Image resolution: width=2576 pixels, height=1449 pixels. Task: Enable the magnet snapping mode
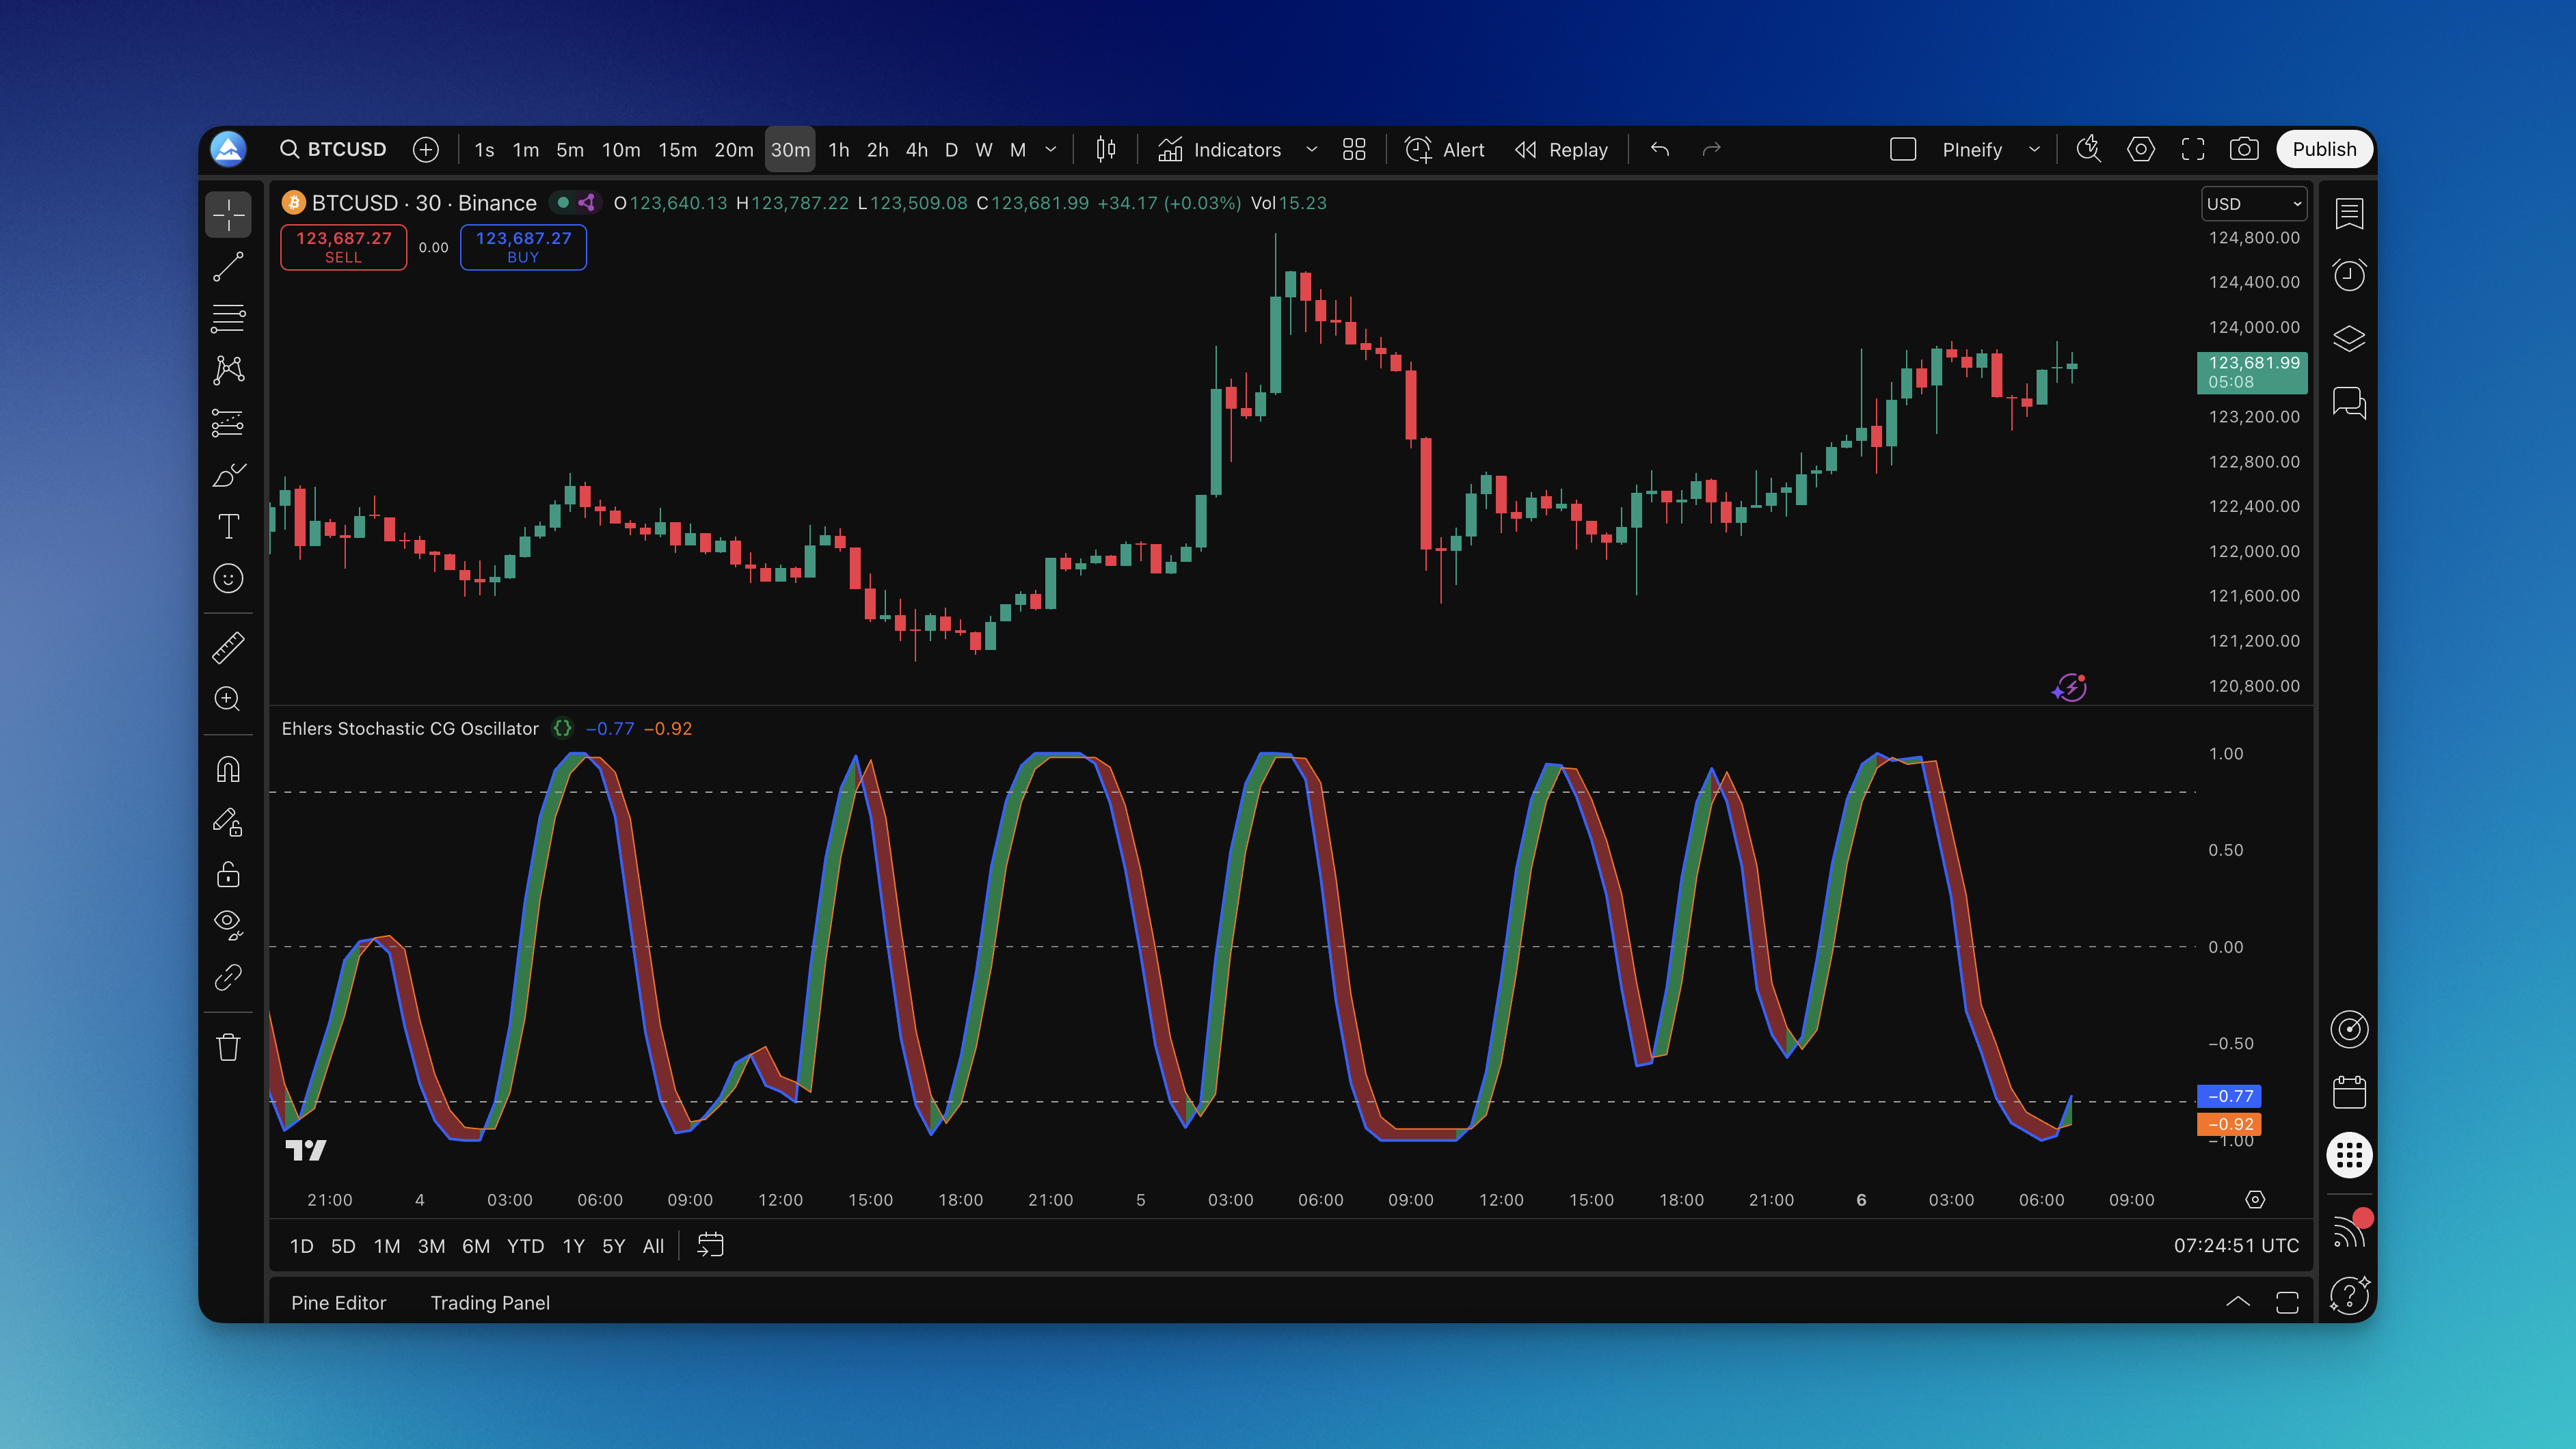pos(228,770)
